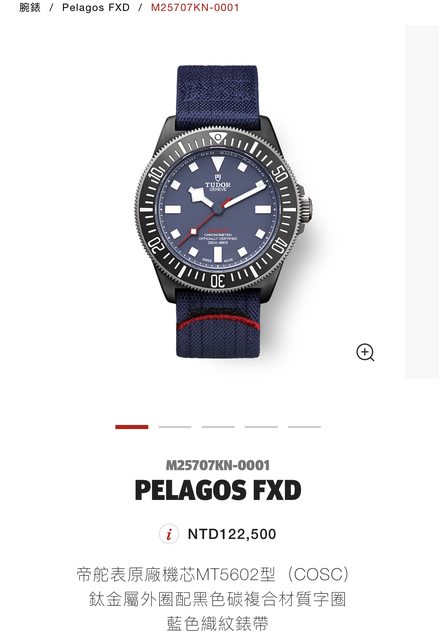Select the second carousel indicator
The width and height of the screenshot is (439, 640).
(175, 427)
